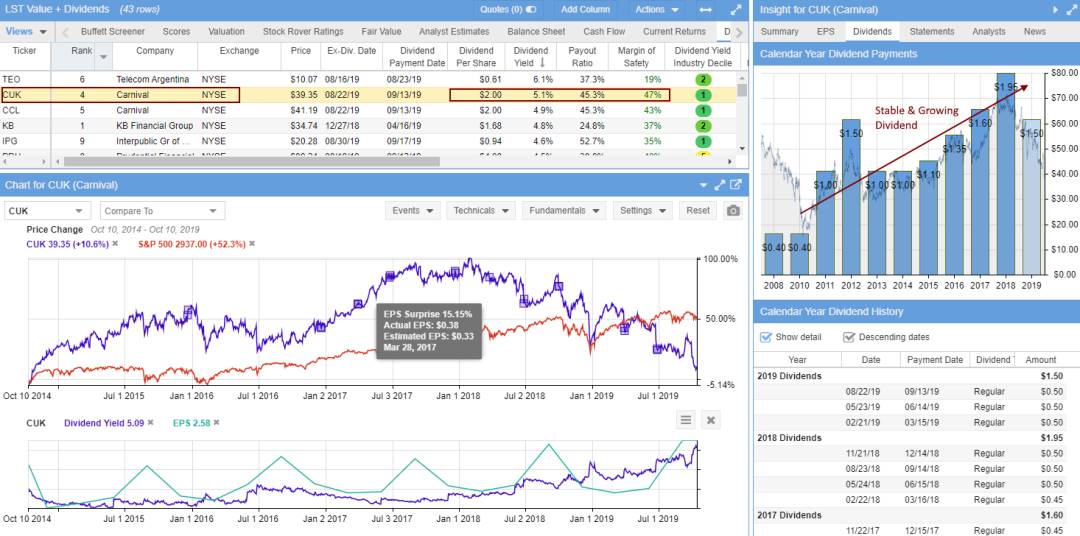Screen dimensions: 1080x536
Task: Remove the EPS 2.58 series from chart
Action: (x=217, y=423)
